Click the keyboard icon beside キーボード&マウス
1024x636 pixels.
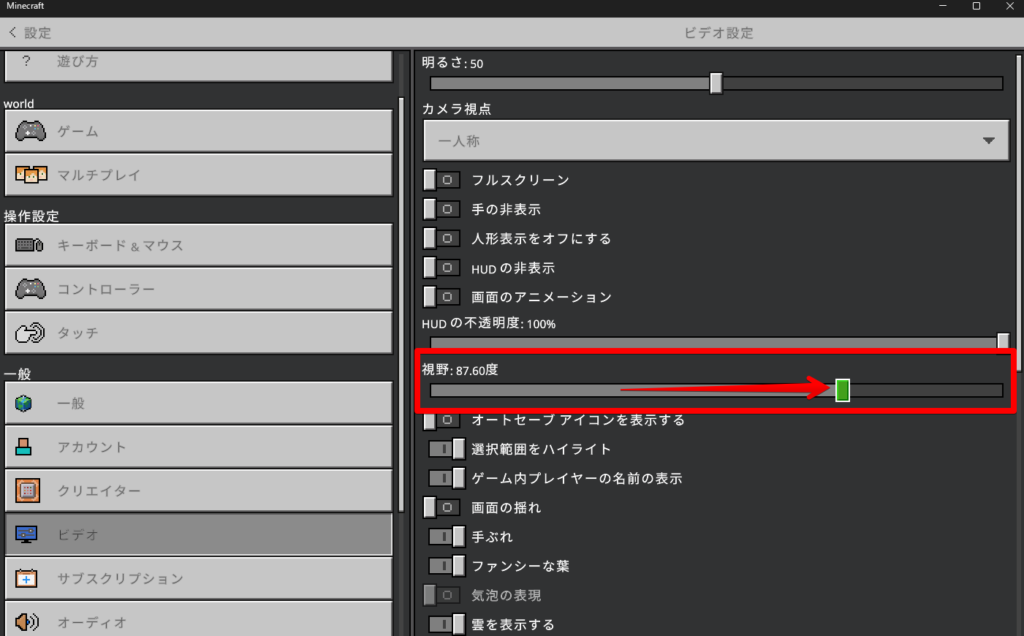(x=29, y=245)
